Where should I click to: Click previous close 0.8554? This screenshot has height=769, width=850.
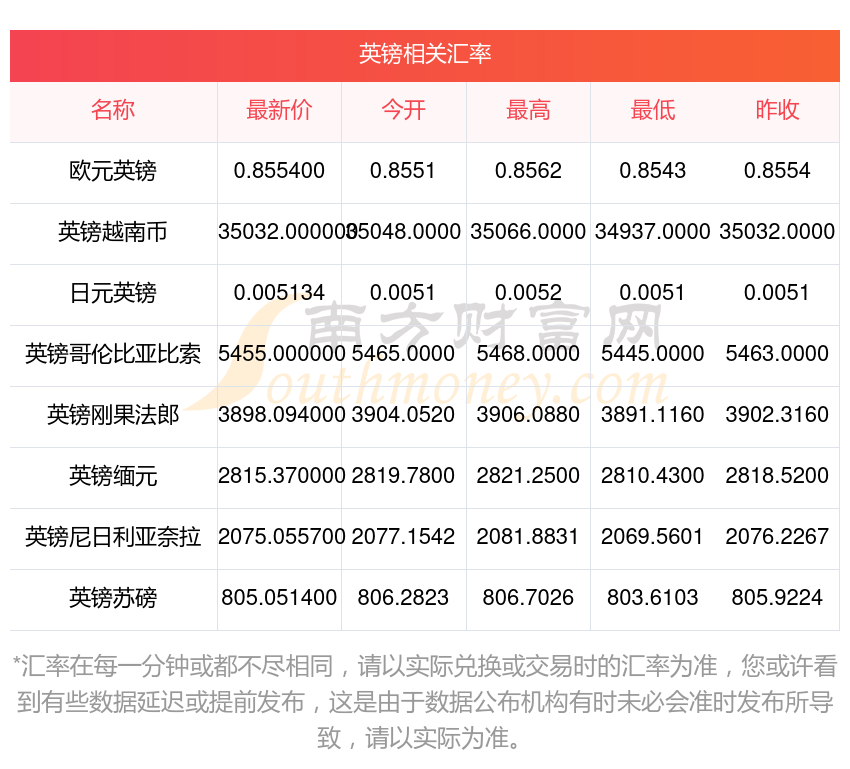tap(777, 171)
